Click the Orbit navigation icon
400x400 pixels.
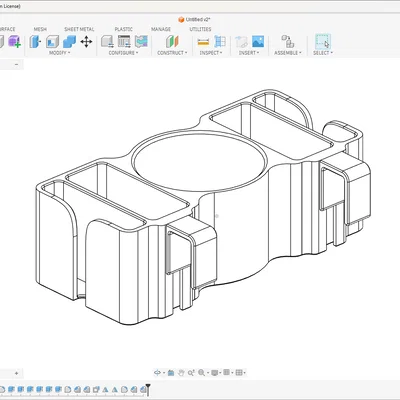point(157,373)
